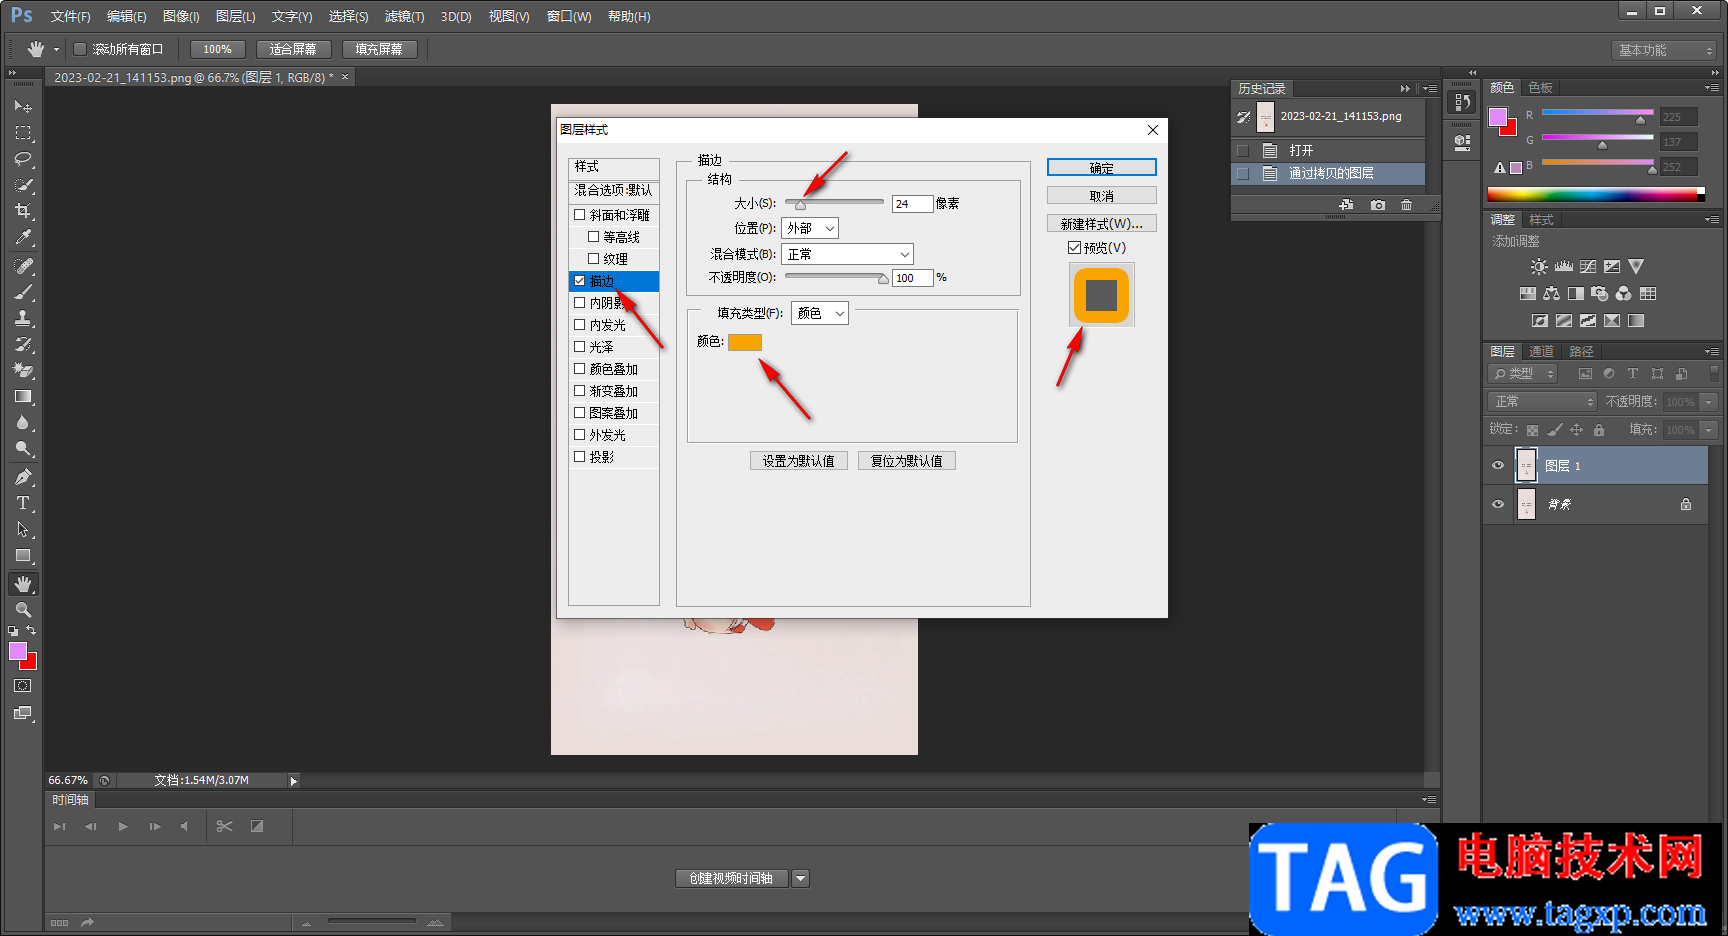This screenshot has height=936, width=1728.
Task: Select the Blending Options default row
Action: click(614, 190)
